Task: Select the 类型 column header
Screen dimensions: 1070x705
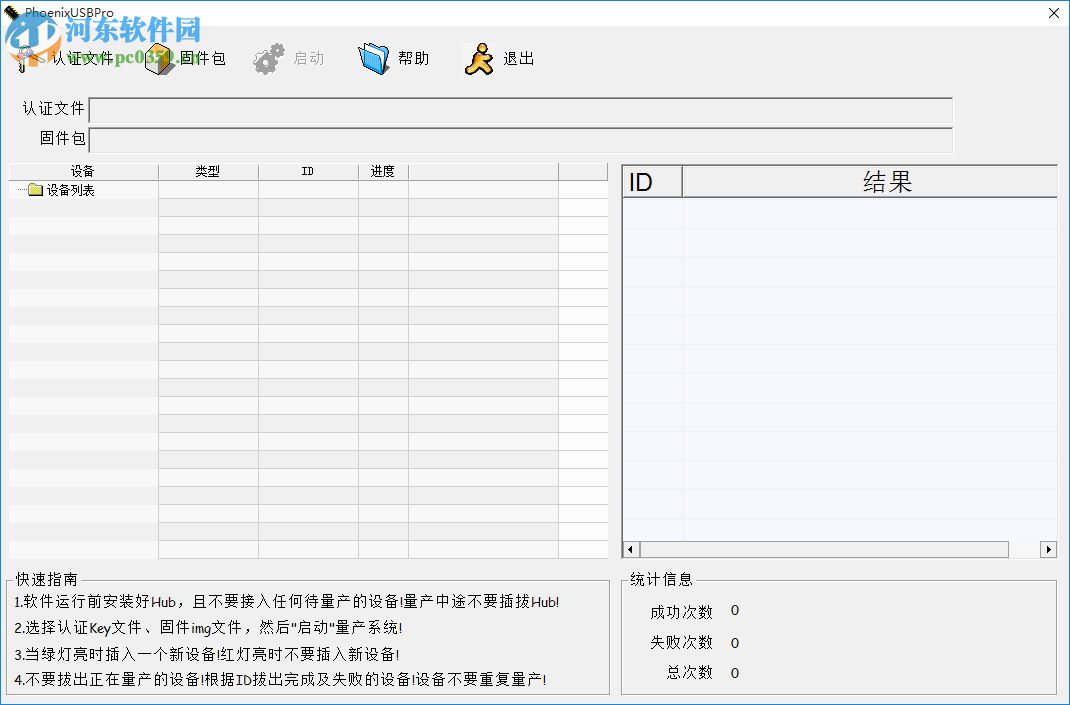Action: [208, 171]
